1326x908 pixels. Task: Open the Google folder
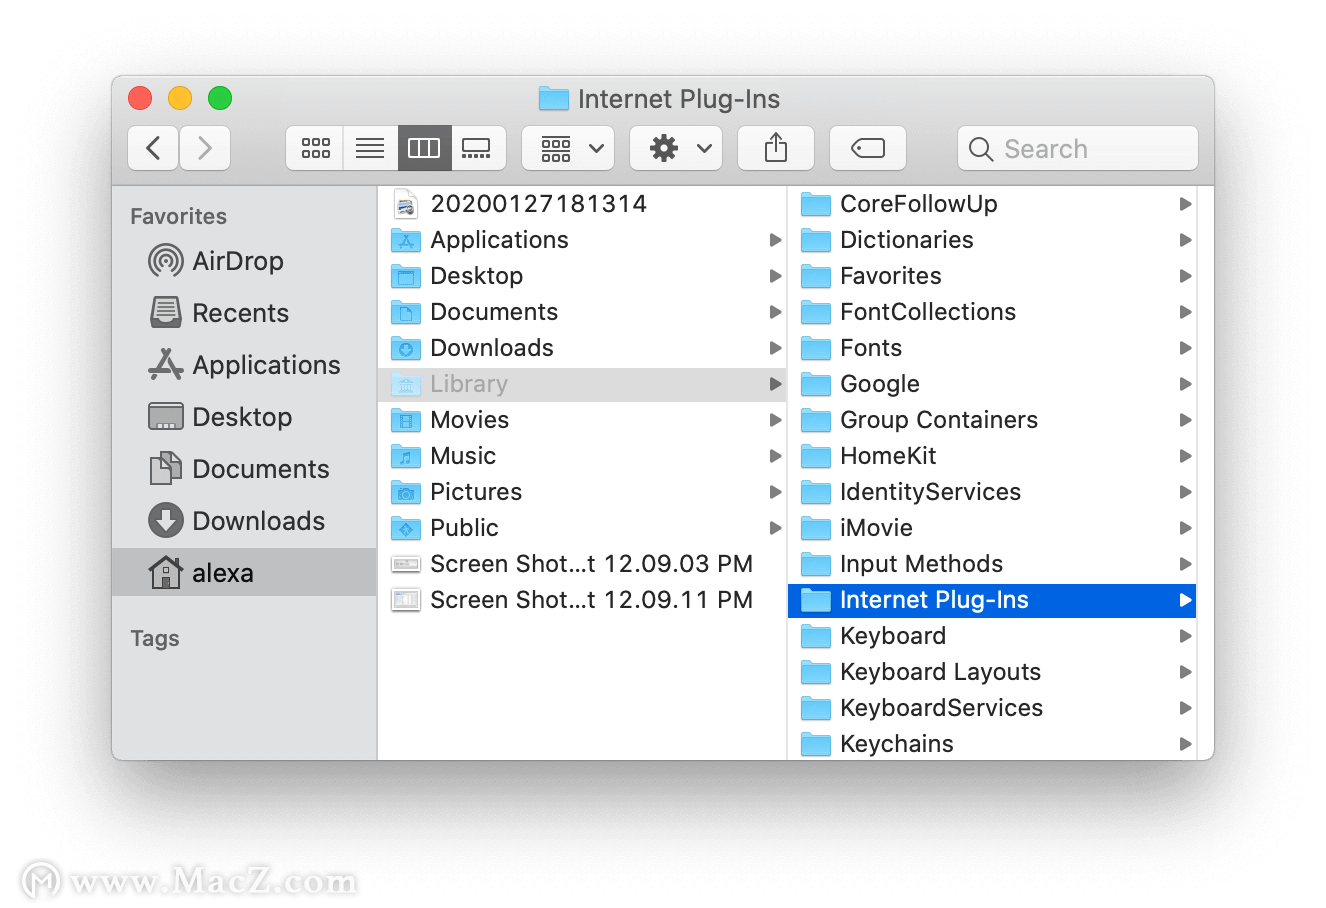(992, 384)
